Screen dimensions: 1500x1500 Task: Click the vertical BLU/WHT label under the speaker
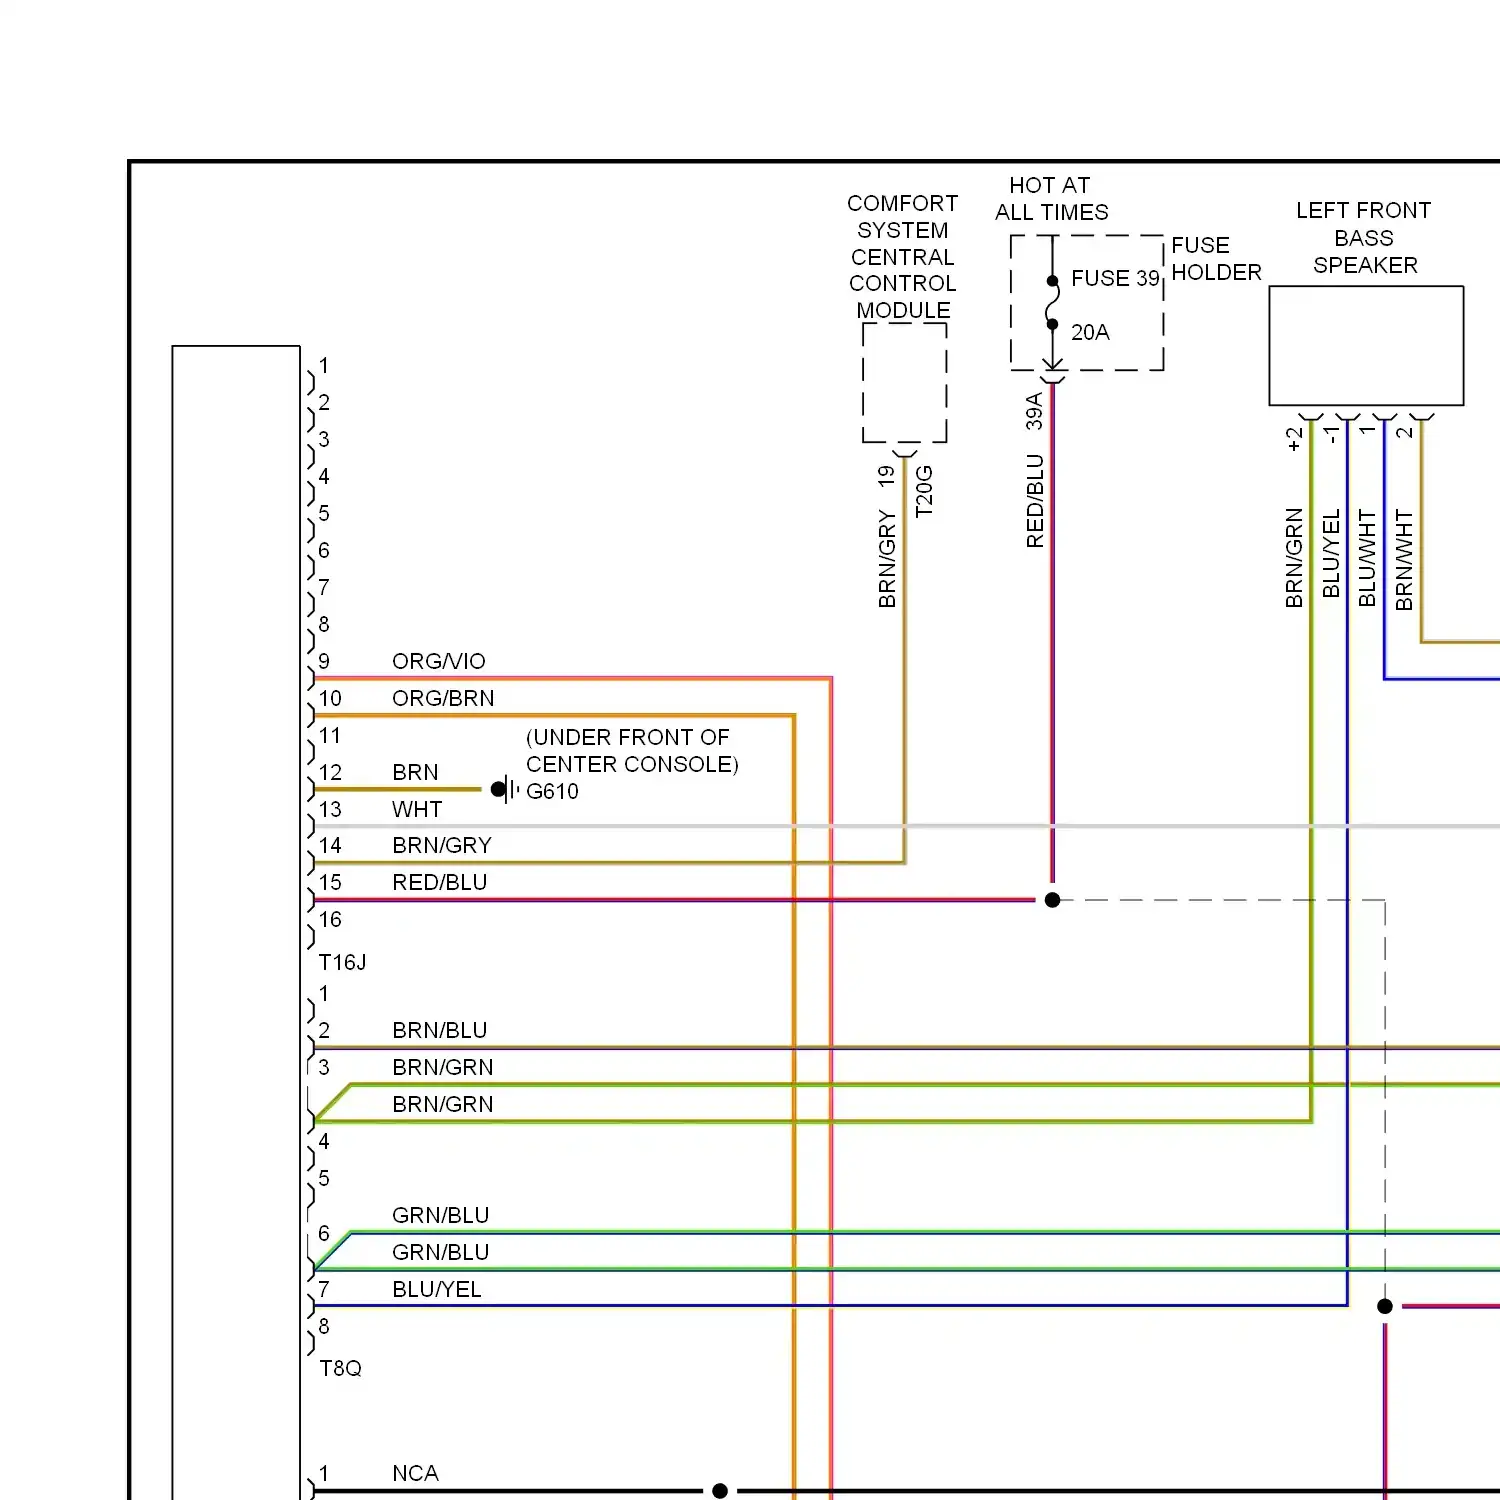click(x=1367, y=558)
